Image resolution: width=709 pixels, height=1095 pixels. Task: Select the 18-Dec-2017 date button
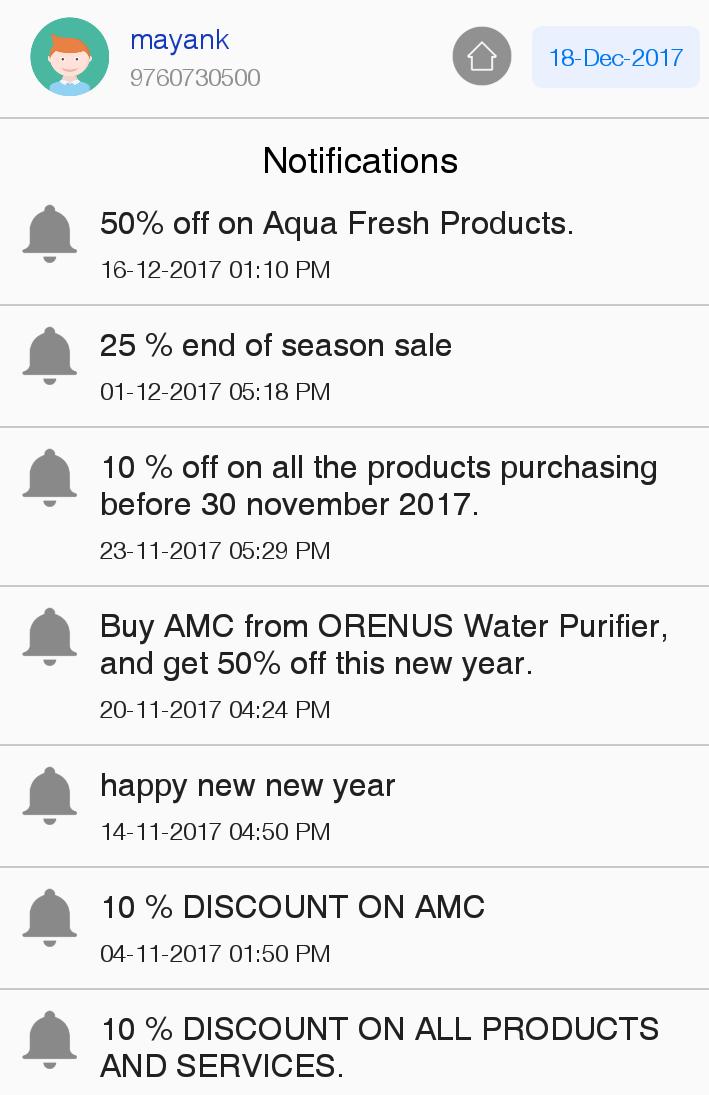click(615, 57)
